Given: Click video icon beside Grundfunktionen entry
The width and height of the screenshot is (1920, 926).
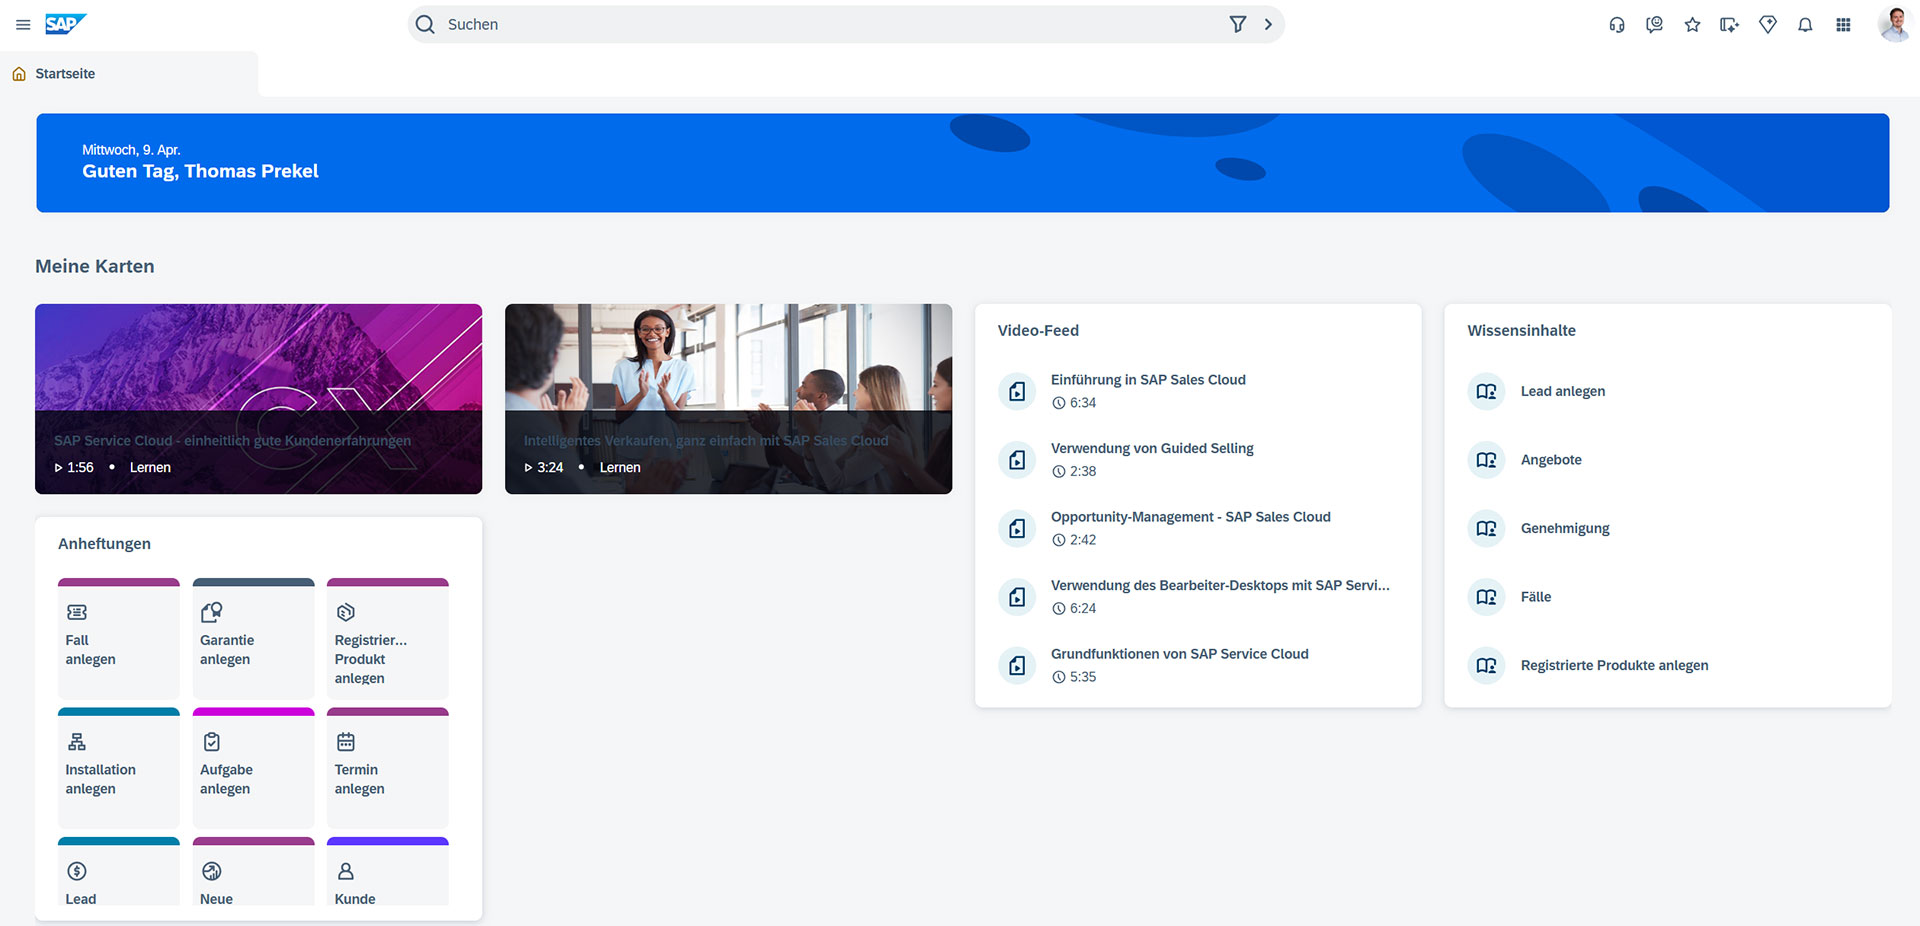Looking at the screenshot, I should 1017,665.
